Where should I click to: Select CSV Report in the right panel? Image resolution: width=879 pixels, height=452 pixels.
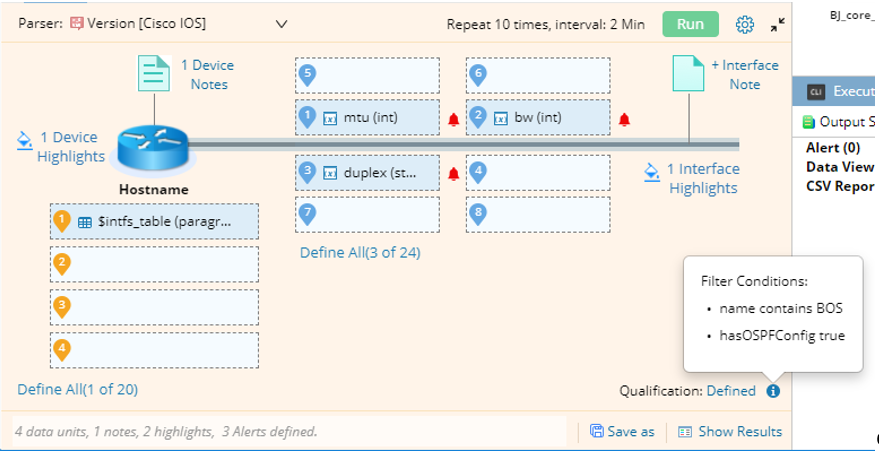tap(840, 186)
